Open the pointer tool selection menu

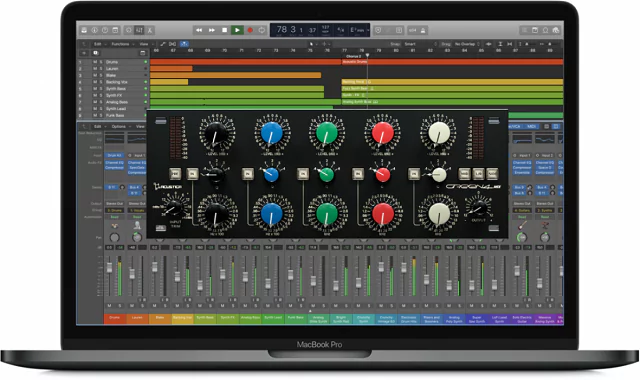(x=313, y=44)
